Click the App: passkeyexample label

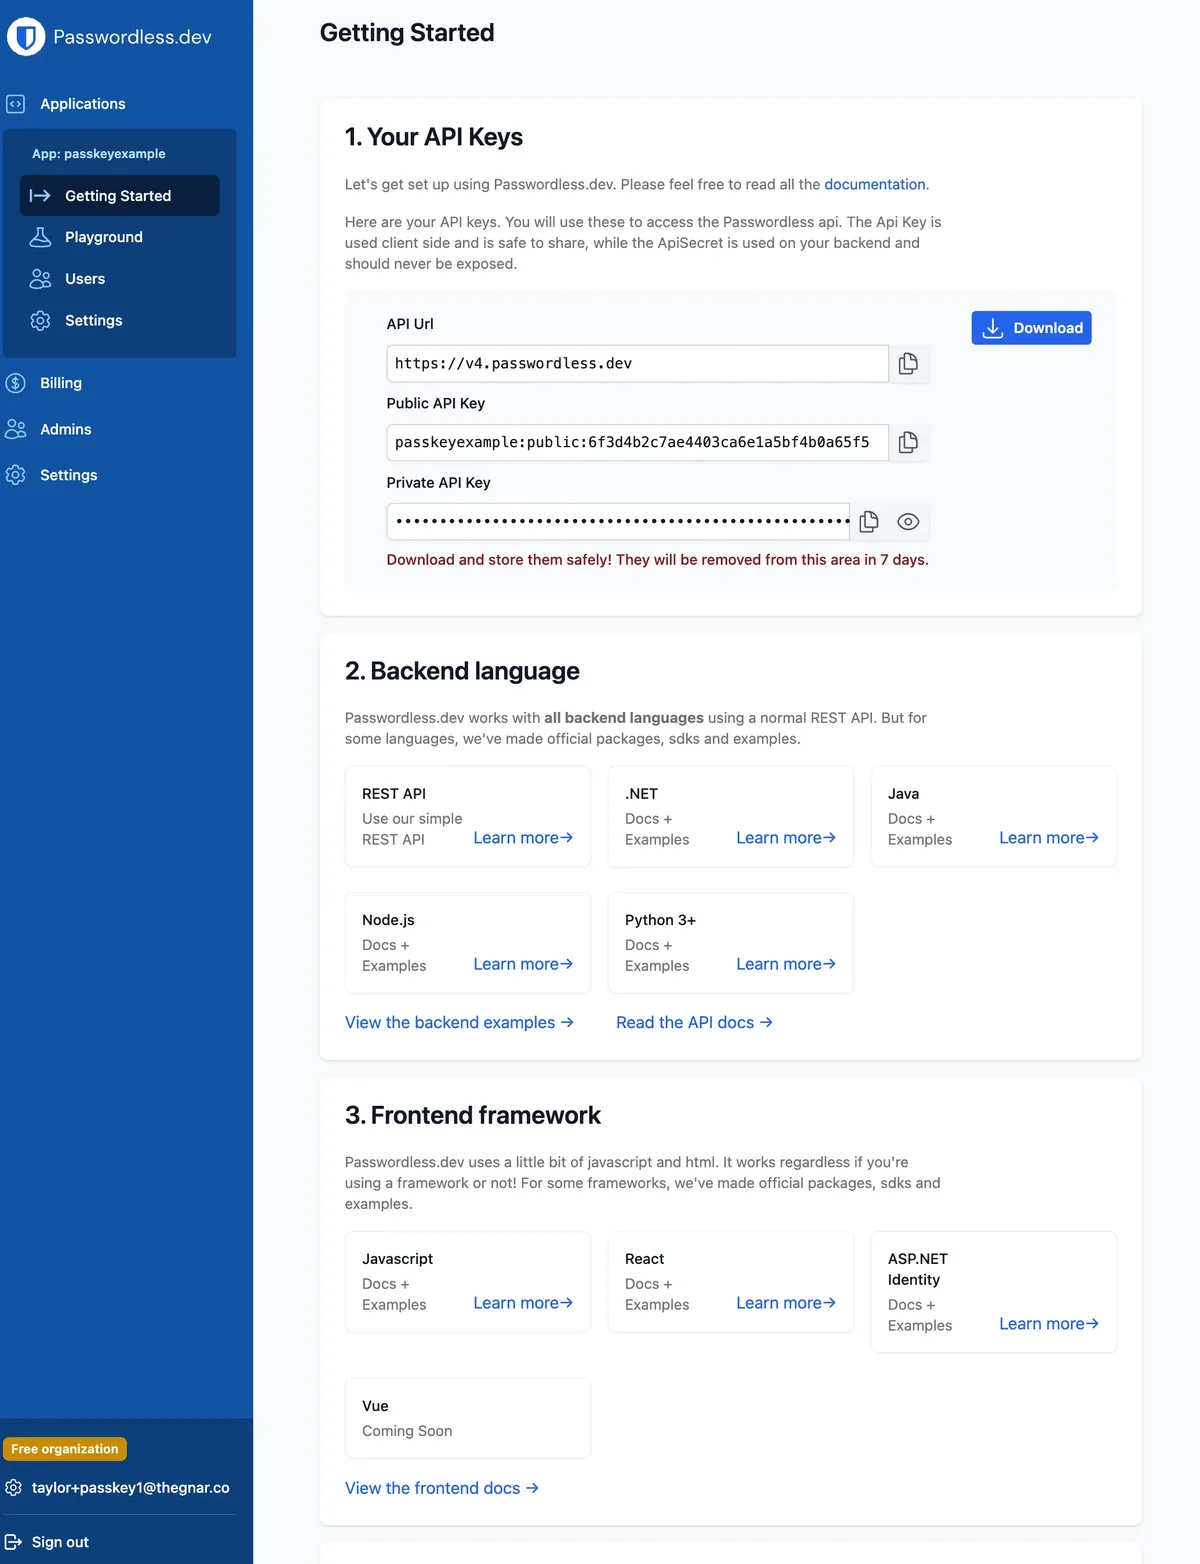click(x=99, y=154)
